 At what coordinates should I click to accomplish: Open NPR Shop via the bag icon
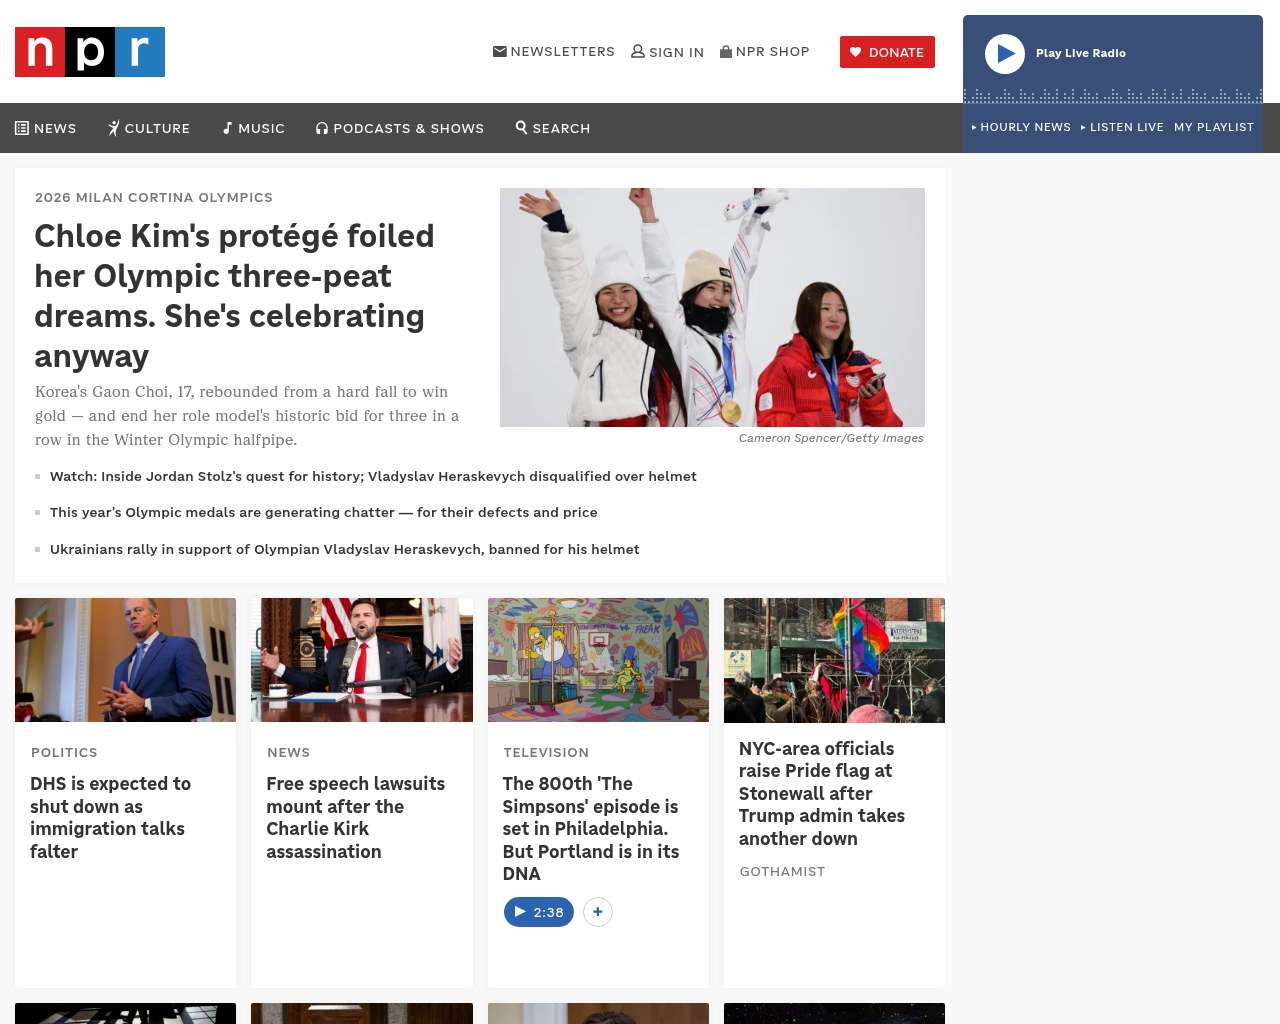point(726,51)
